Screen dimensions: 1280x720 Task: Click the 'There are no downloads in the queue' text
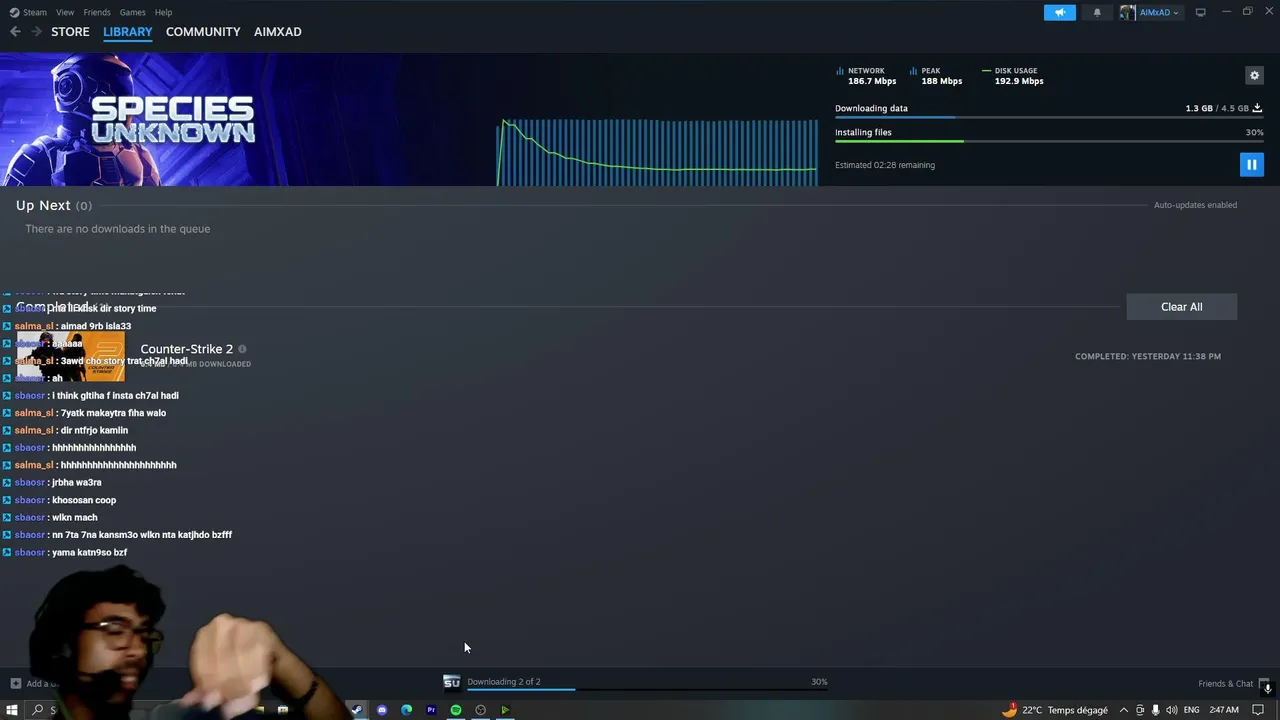coord(118,229)
